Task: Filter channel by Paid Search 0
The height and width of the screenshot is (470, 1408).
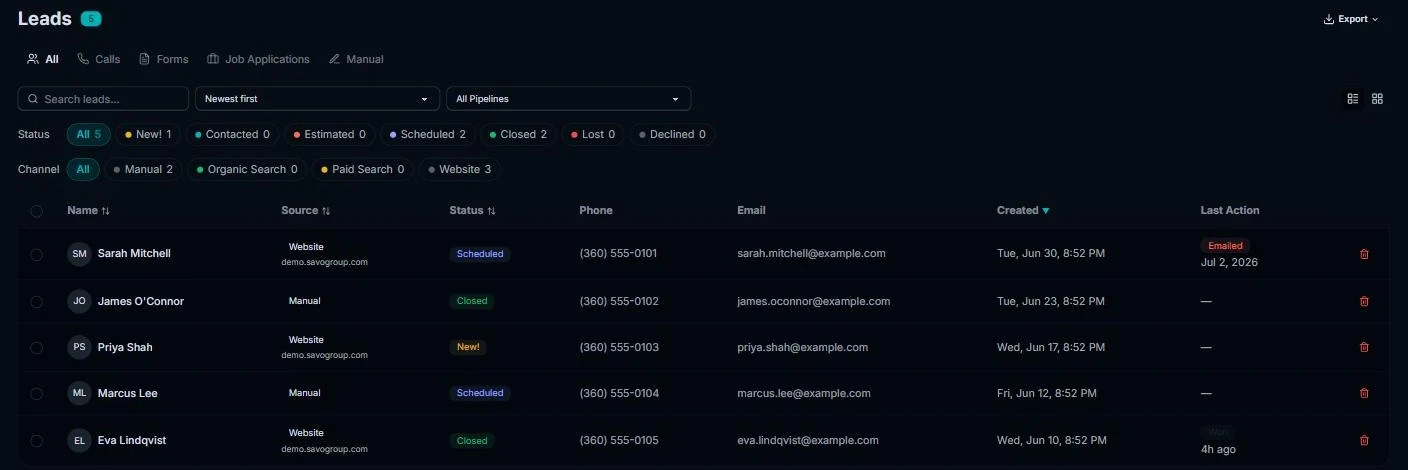Action: click(363, 169)
